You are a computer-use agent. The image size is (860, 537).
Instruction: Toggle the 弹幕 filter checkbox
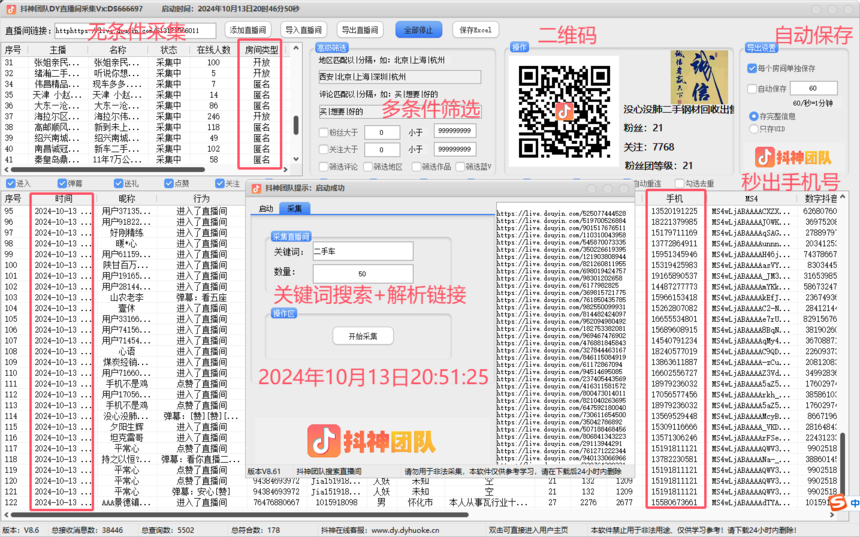pos(61,183)
